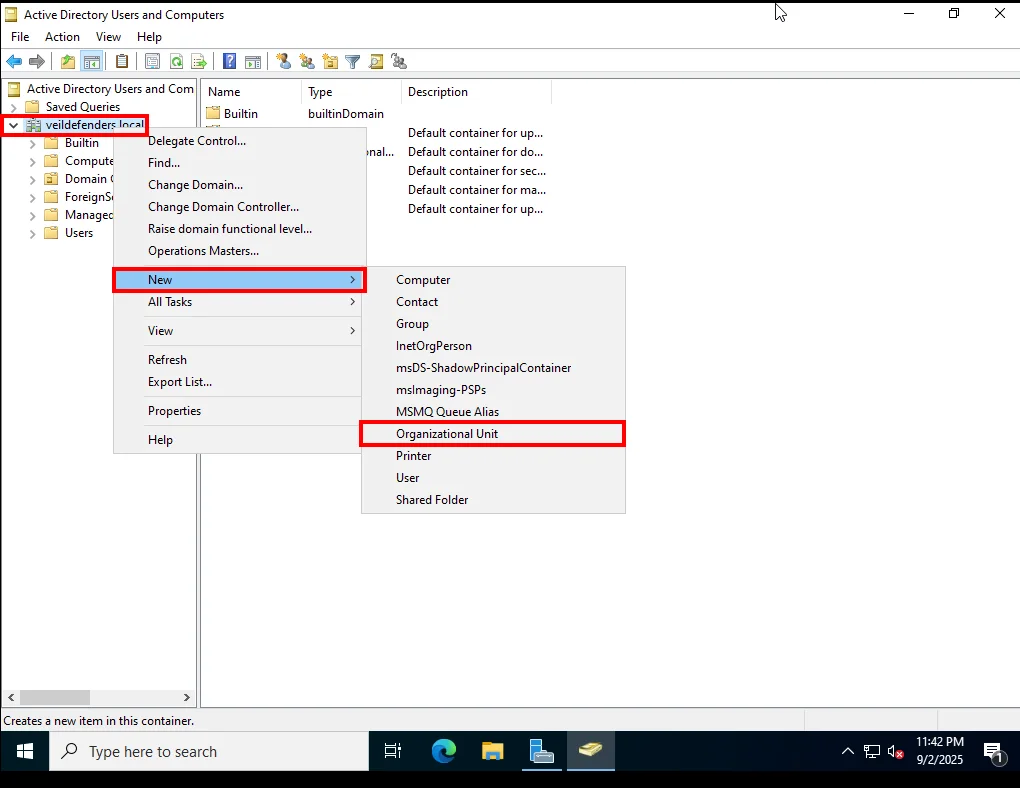Click the Filter funnel toolbar icon
The image size is (1020, 788).
tap(353, 62)
